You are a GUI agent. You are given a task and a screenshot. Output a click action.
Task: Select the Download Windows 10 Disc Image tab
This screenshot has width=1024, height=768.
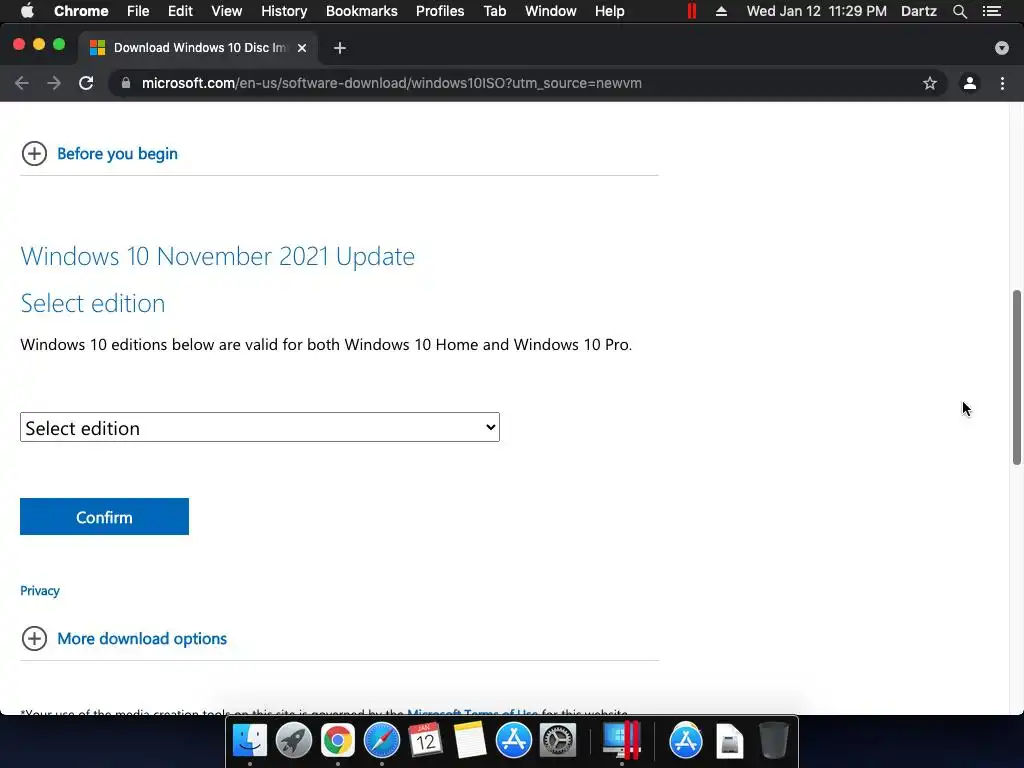pos(199,48)
